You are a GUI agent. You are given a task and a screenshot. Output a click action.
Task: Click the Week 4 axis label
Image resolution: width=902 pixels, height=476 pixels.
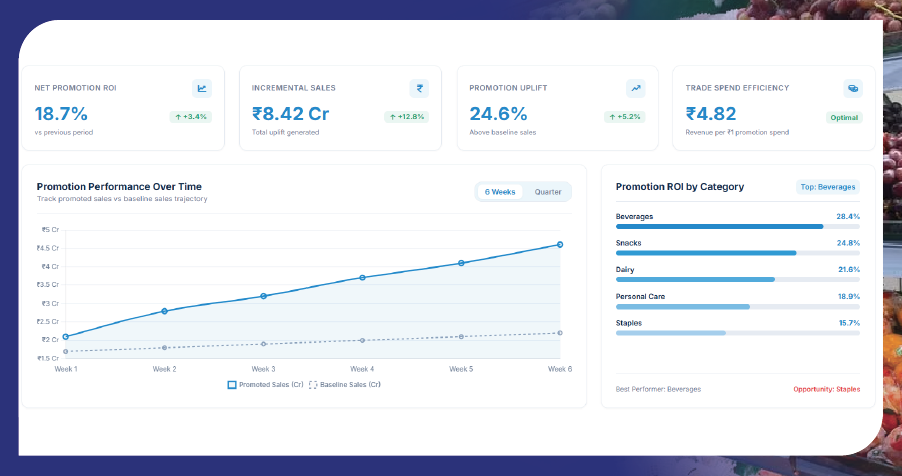(x=362, y=369)
